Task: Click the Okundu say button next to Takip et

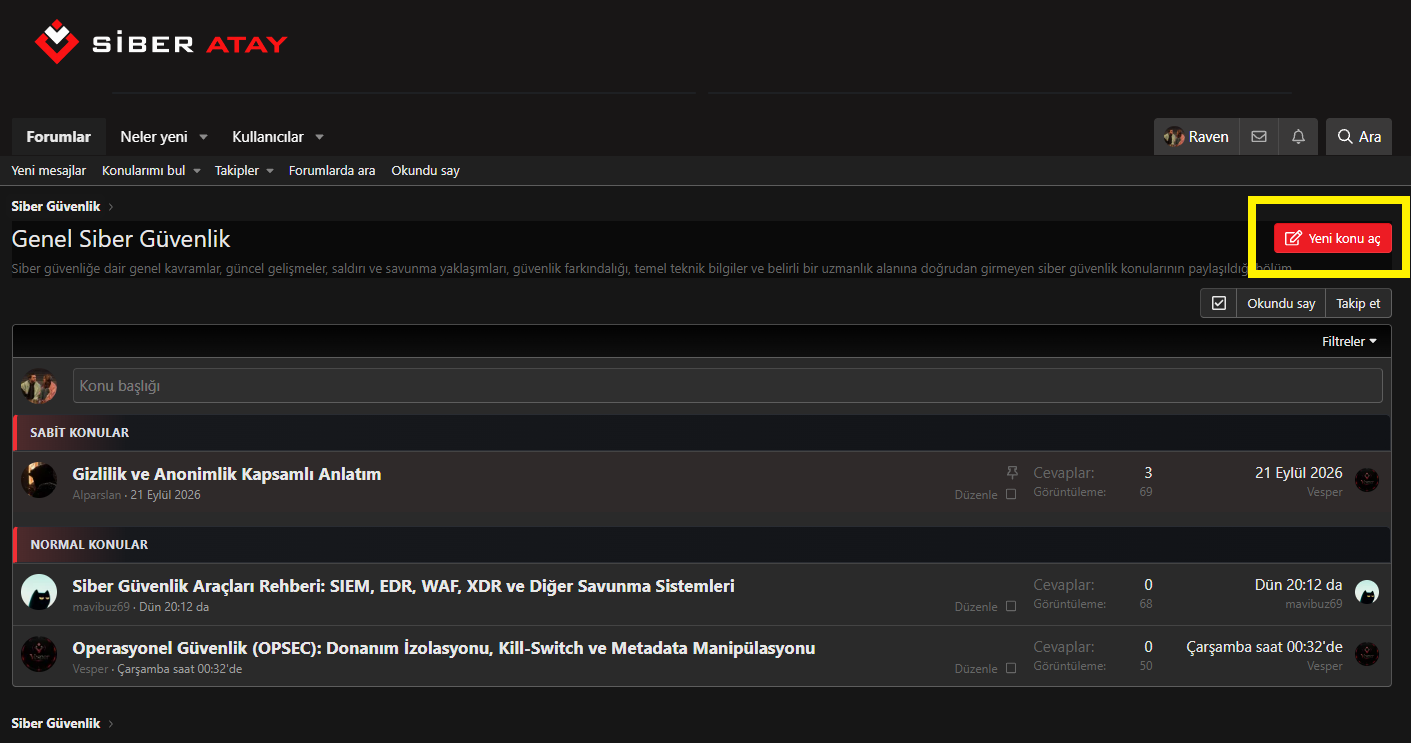Action: pos(1281,303)
